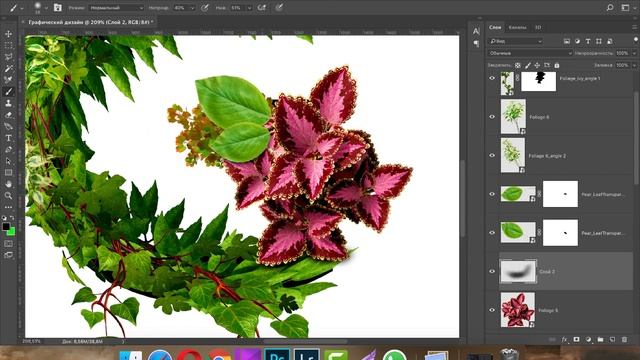Swap foreground and background colors
Image resolution: width=640 pixels, height=360 pixels.
point(12,218)
